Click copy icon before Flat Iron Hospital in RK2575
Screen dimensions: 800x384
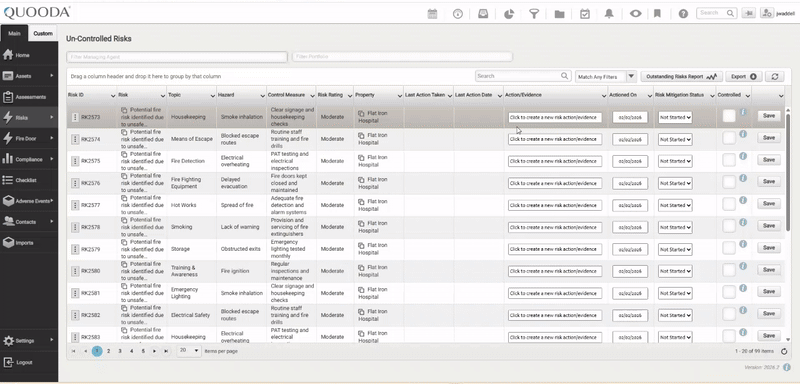(x=361, y=158)
